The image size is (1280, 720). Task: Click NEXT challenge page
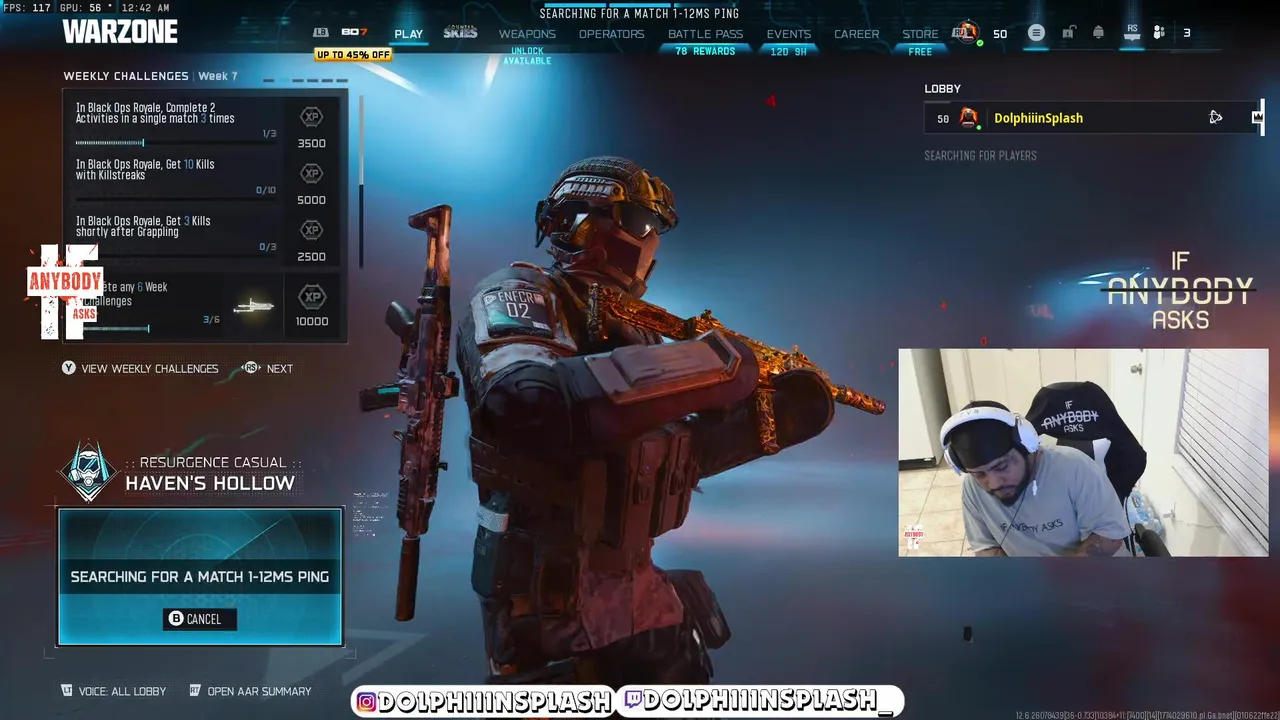pos(280,369)
